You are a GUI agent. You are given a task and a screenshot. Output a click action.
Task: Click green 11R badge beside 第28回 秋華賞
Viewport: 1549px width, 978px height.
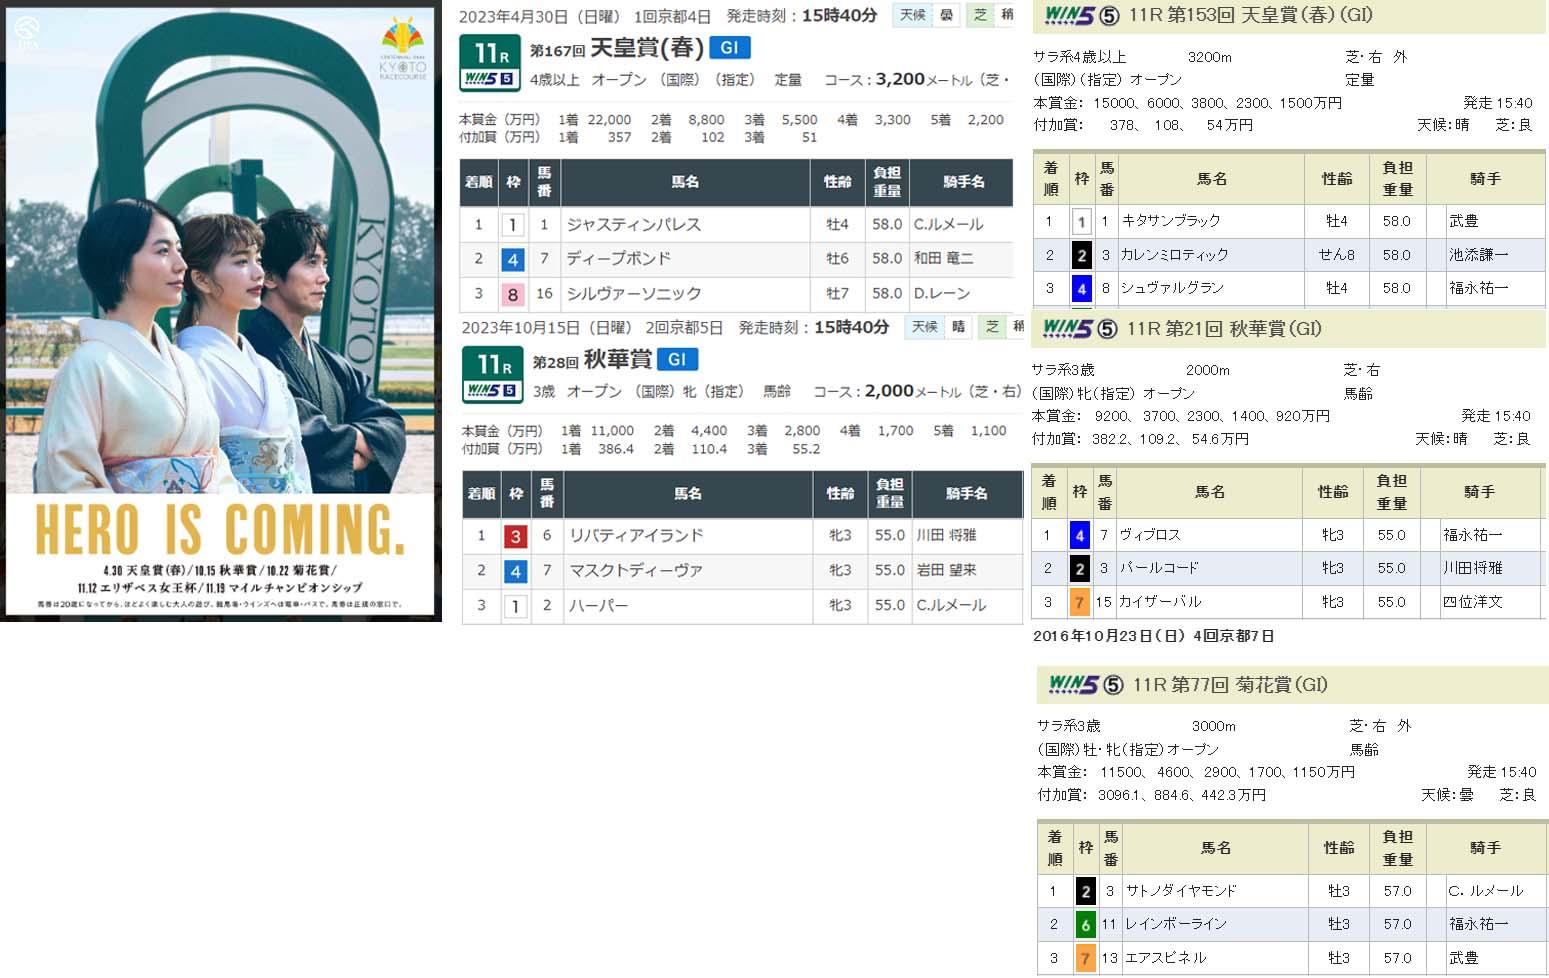click(x=492, y=375)
